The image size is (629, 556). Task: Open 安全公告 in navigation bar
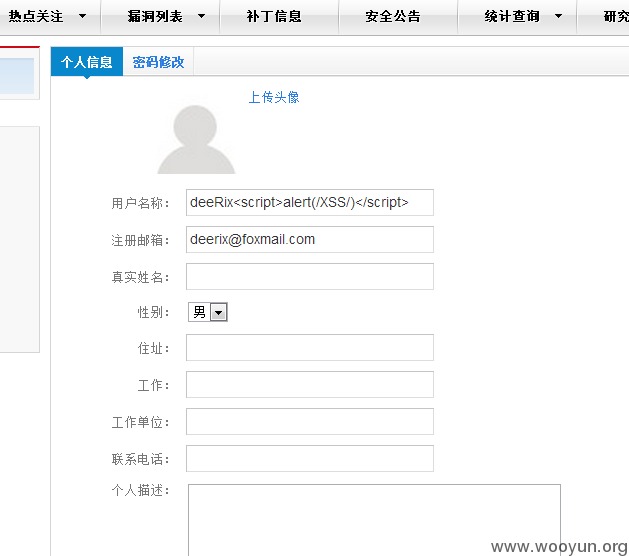(x=393, y=16)
